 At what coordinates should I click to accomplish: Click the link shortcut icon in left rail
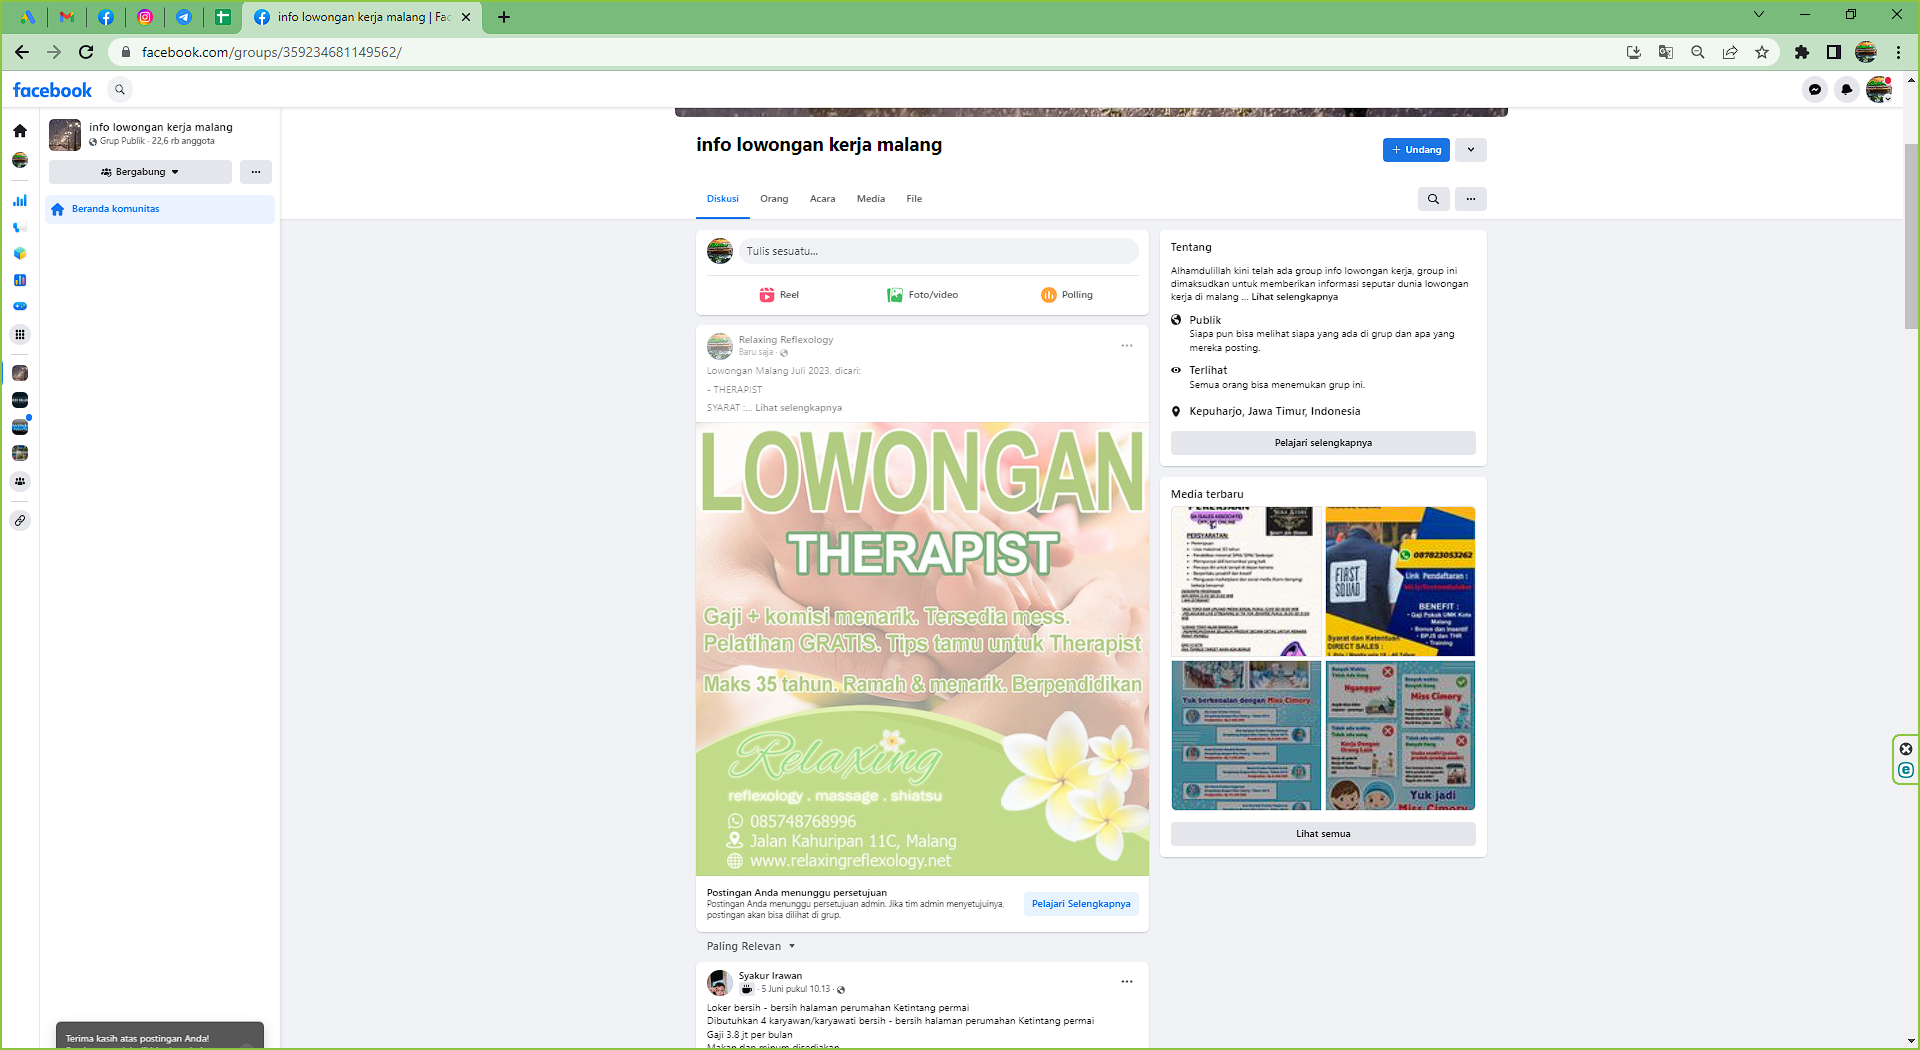tap(20, 520)
